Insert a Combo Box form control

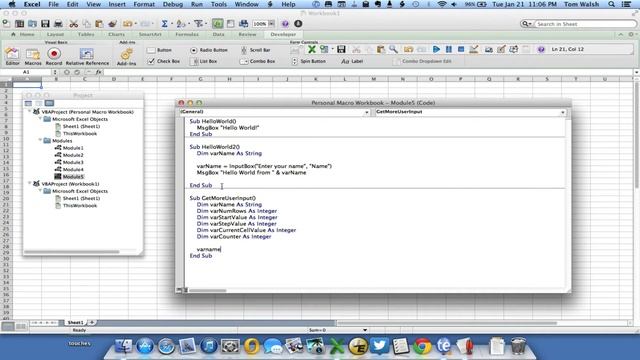pyautogui.click(x=258, y=61)
